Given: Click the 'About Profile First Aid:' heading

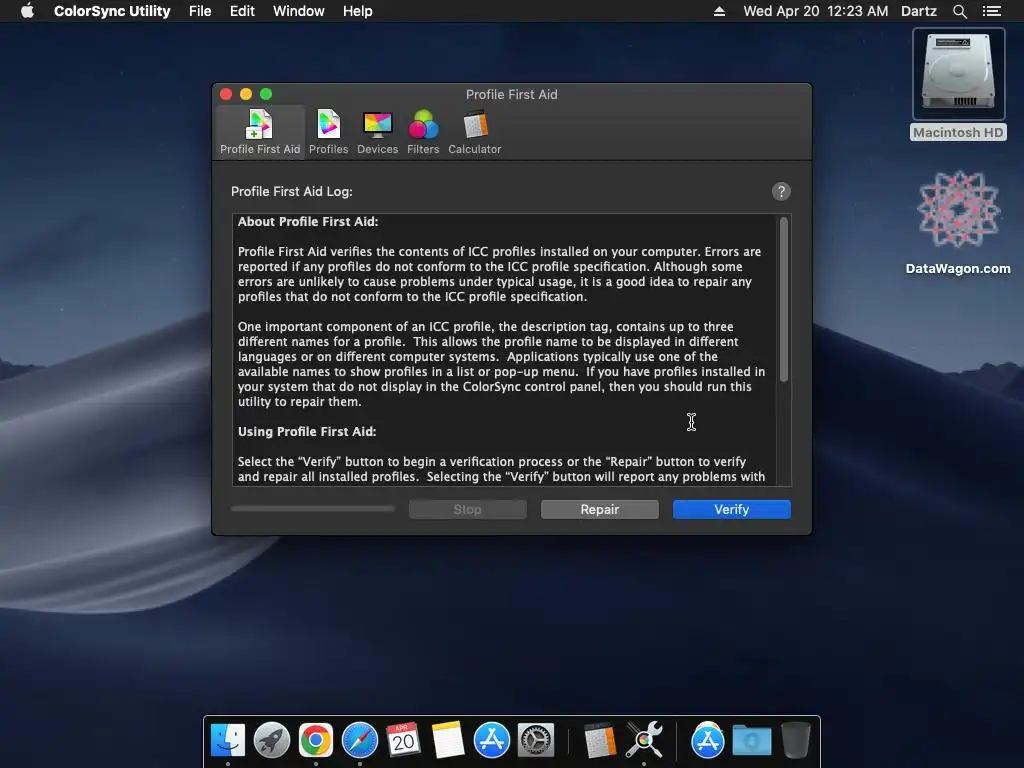Looking at the screenshot, I should (x=308, y=221).
